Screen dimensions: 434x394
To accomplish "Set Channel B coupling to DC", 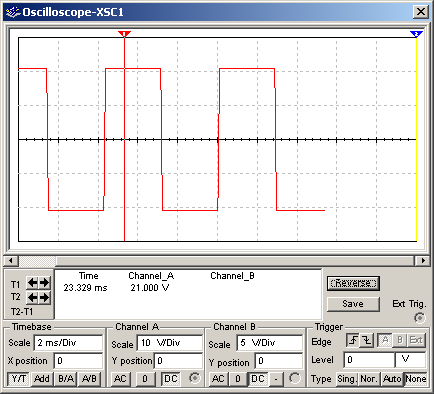I will 258,379.
